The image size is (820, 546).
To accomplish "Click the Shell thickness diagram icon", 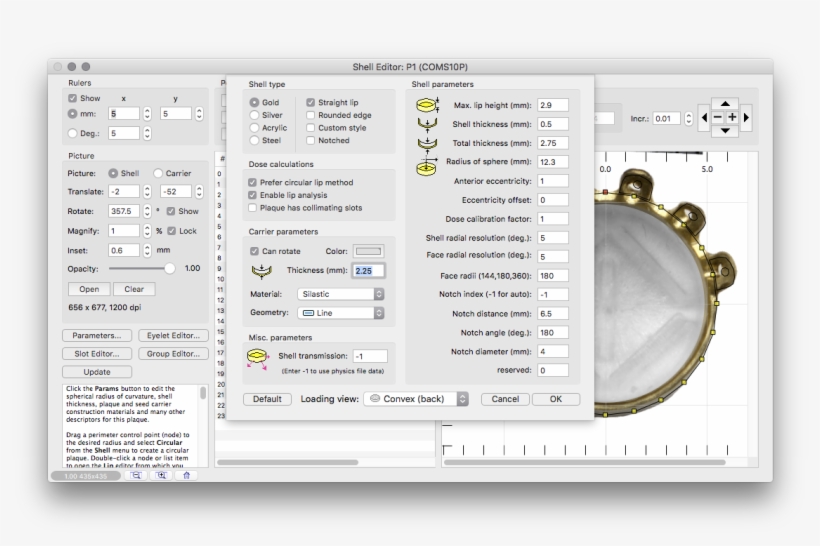I will pyautogui.click(x=427, y=124).
